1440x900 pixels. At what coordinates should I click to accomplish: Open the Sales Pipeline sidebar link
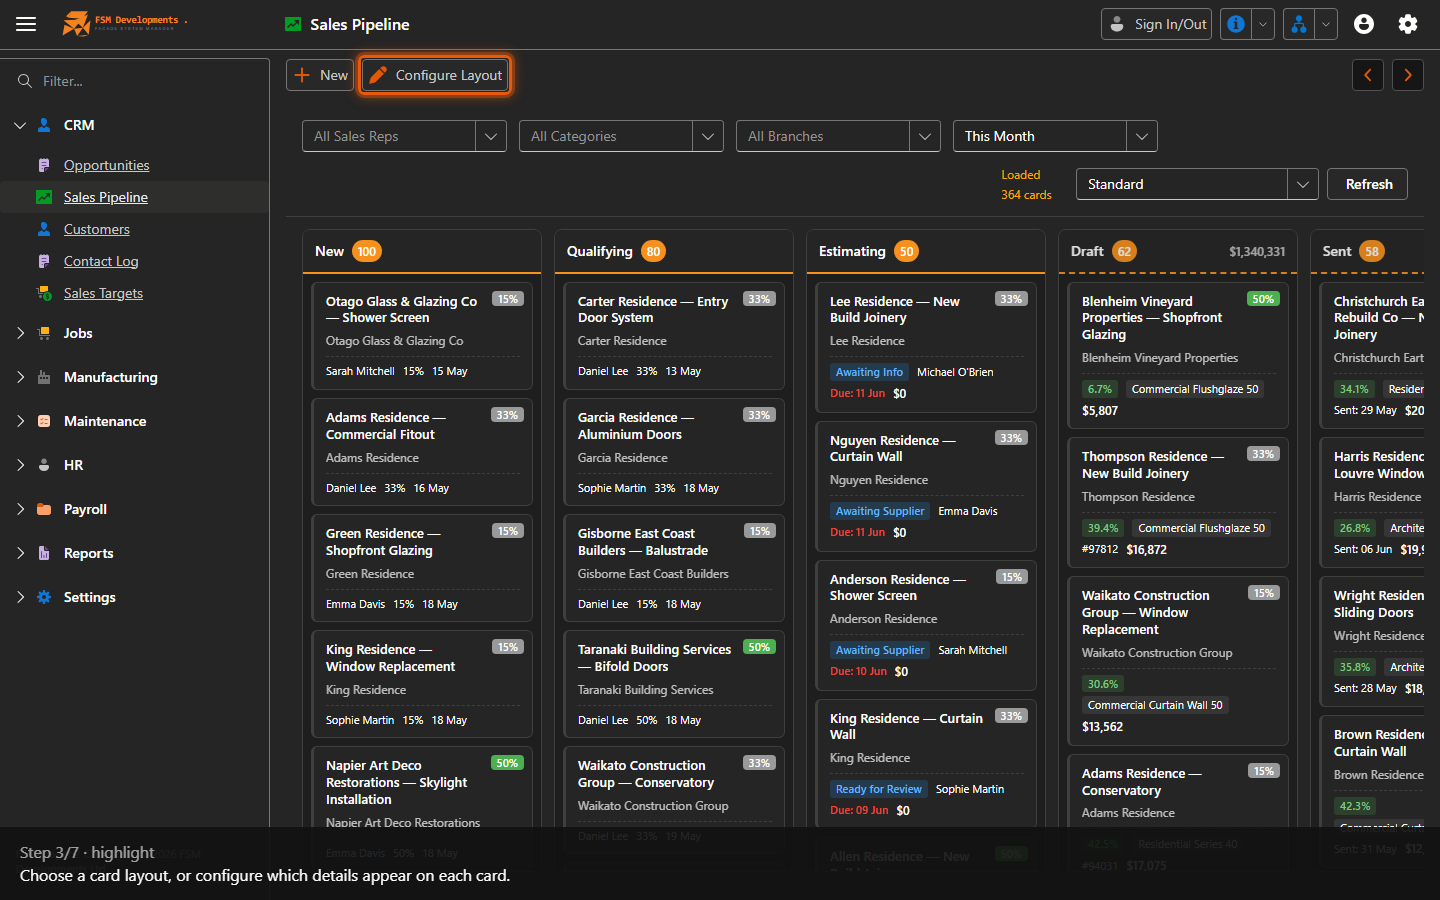tap(106, 197)
